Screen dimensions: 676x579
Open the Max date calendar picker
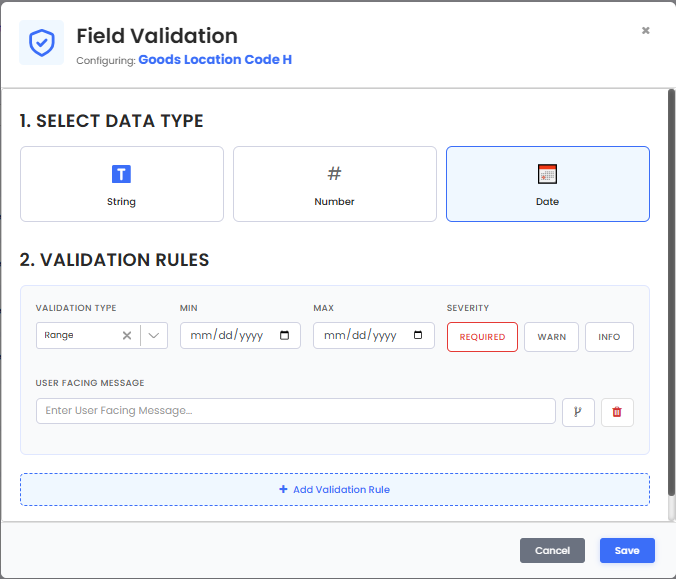coord(418,335)
